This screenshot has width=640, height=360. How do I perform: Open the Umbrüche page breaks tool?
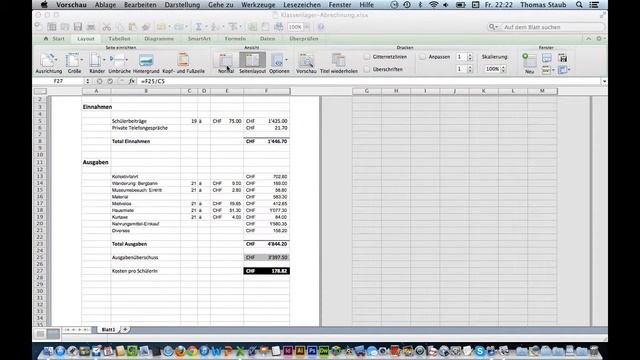120,63
